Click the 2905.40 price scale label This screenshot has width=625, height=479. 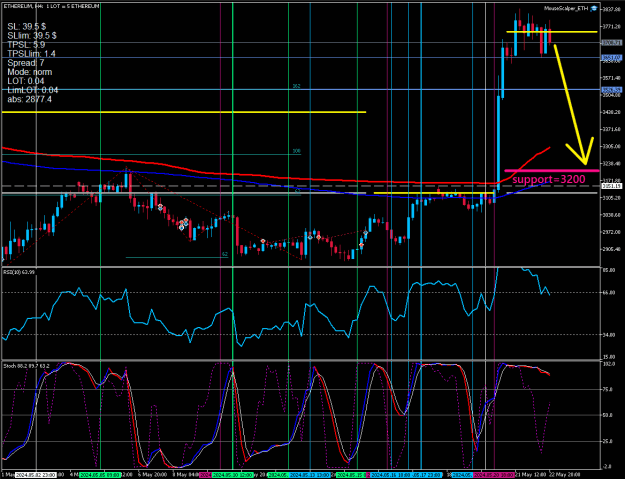point(611,249)
